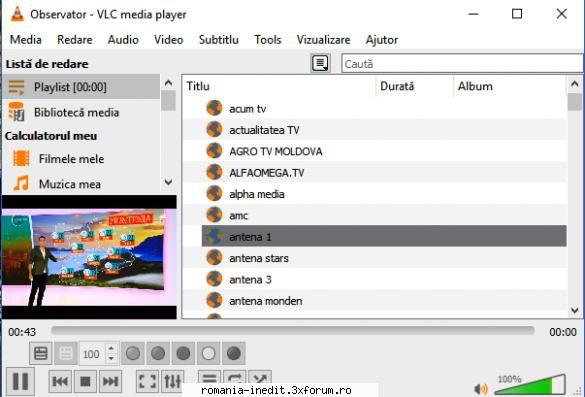Select the antena monden row
The height and width of the screenshot is (397, 585).
375,300
